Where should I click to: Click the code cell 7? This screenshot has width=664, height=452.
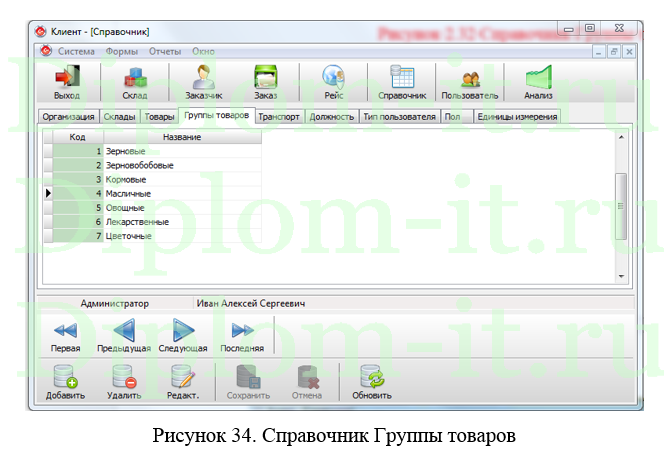pyautogui.click(x=78, y=236)
